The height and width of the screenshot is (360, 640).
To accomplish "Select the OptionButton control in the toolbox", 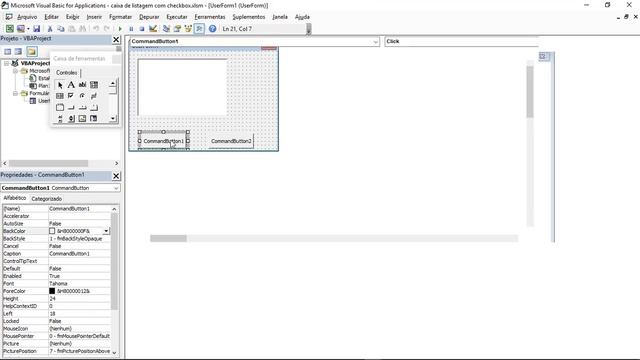I will (82, 96).
